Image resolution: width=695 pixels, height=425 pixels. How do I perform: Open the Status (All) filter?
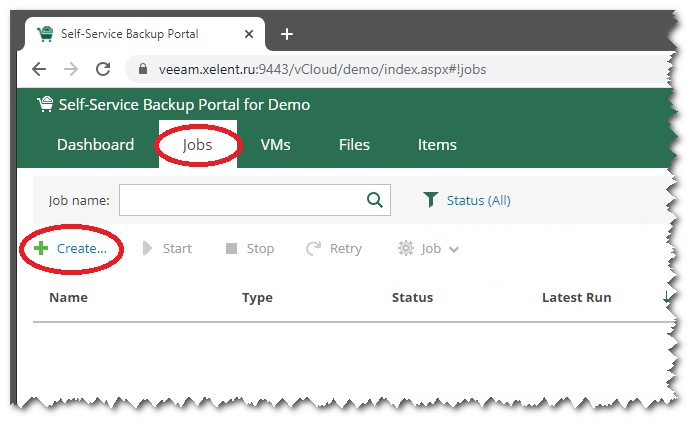point(478,200)
